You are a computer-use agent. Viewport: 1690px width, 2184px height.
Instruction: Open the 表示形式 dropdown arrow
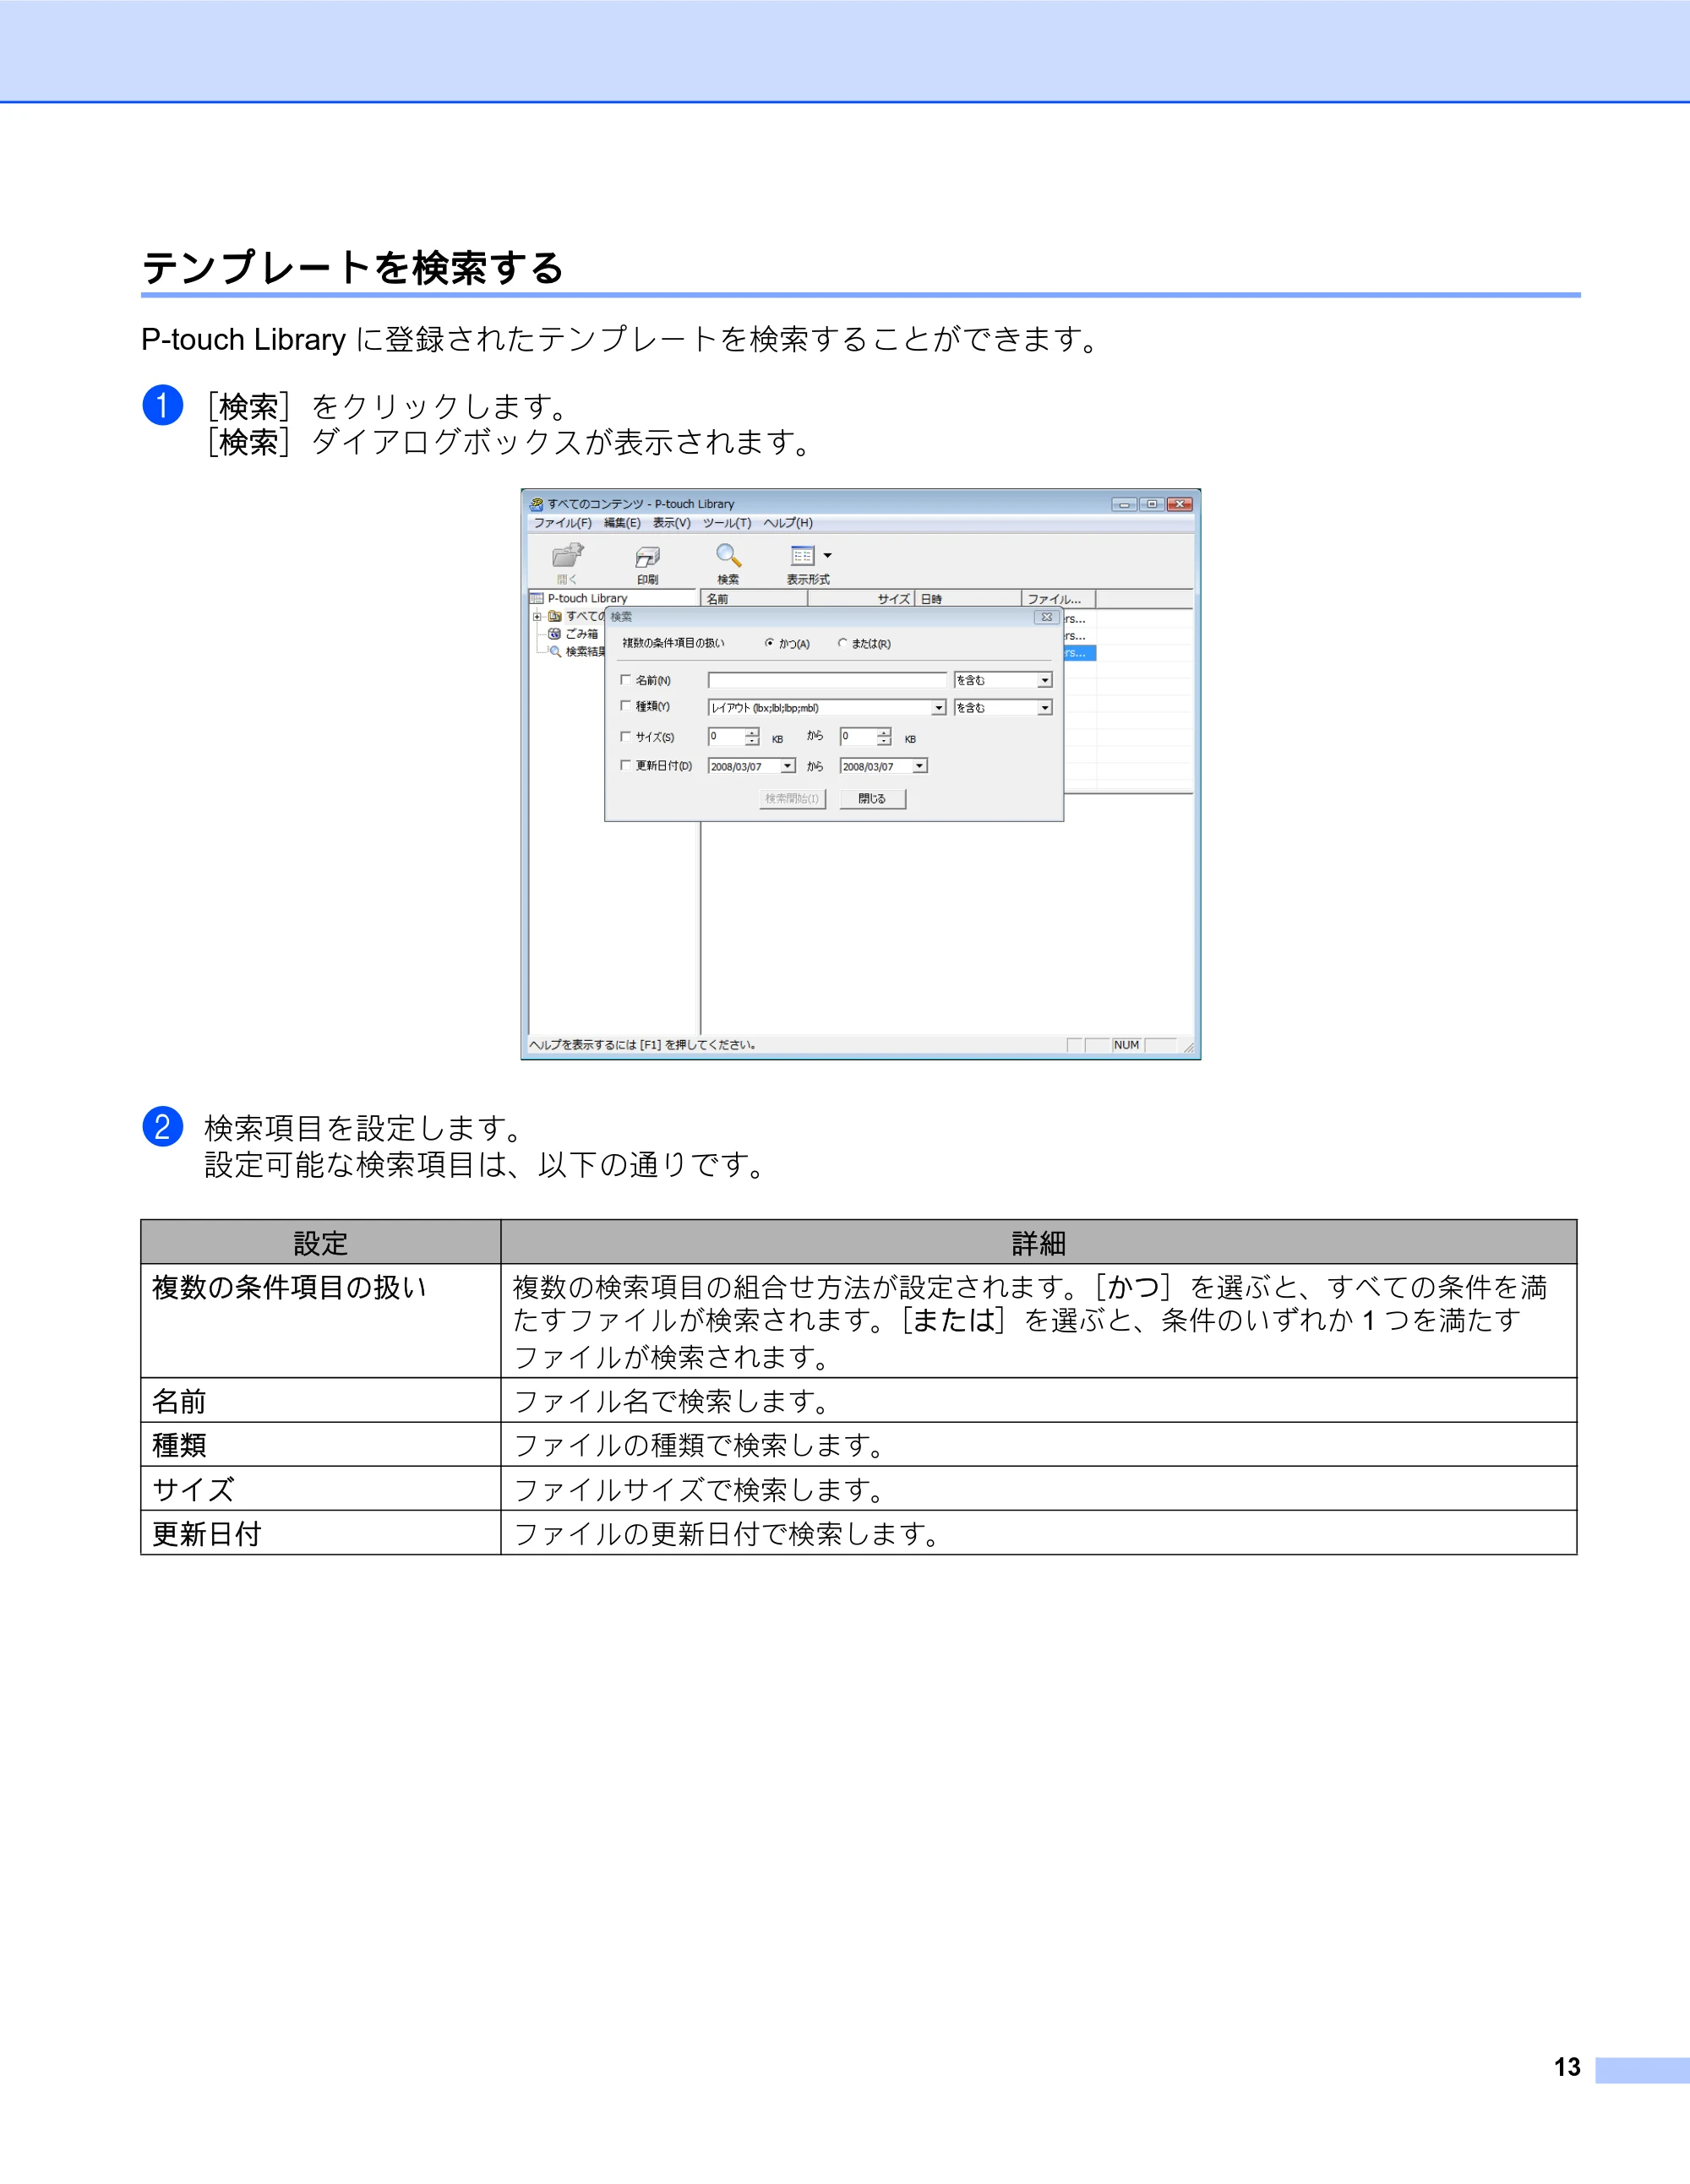coord(827,556)
